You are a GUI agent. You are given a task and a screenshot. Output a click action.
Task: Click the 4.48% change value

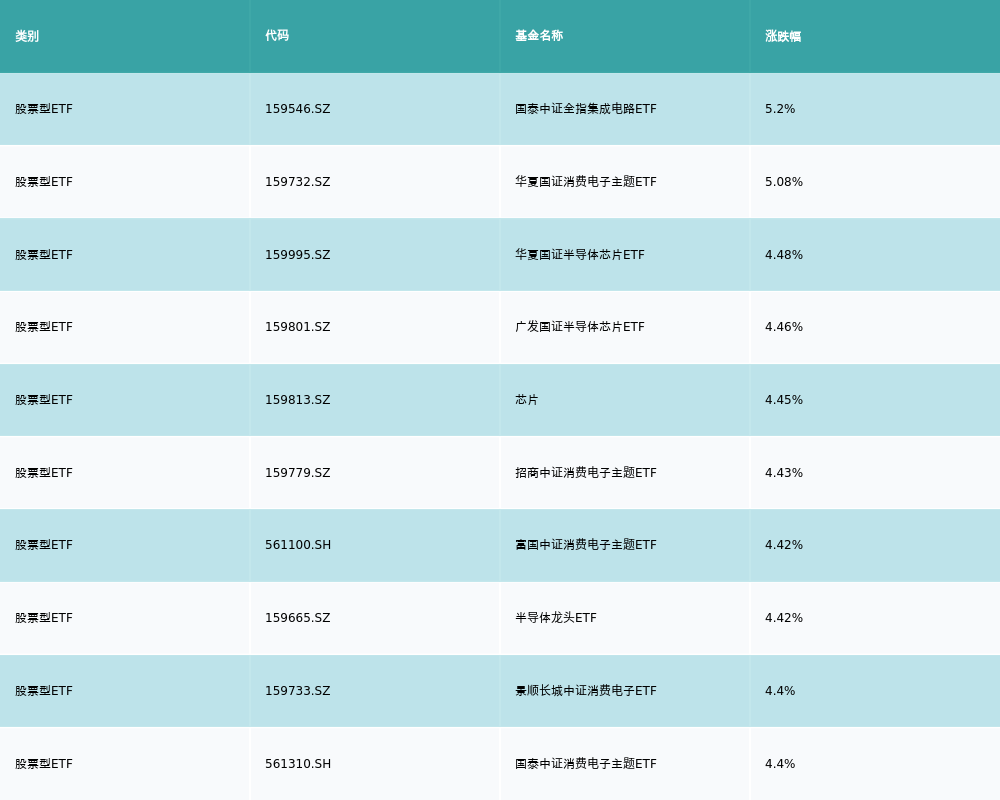784,255
